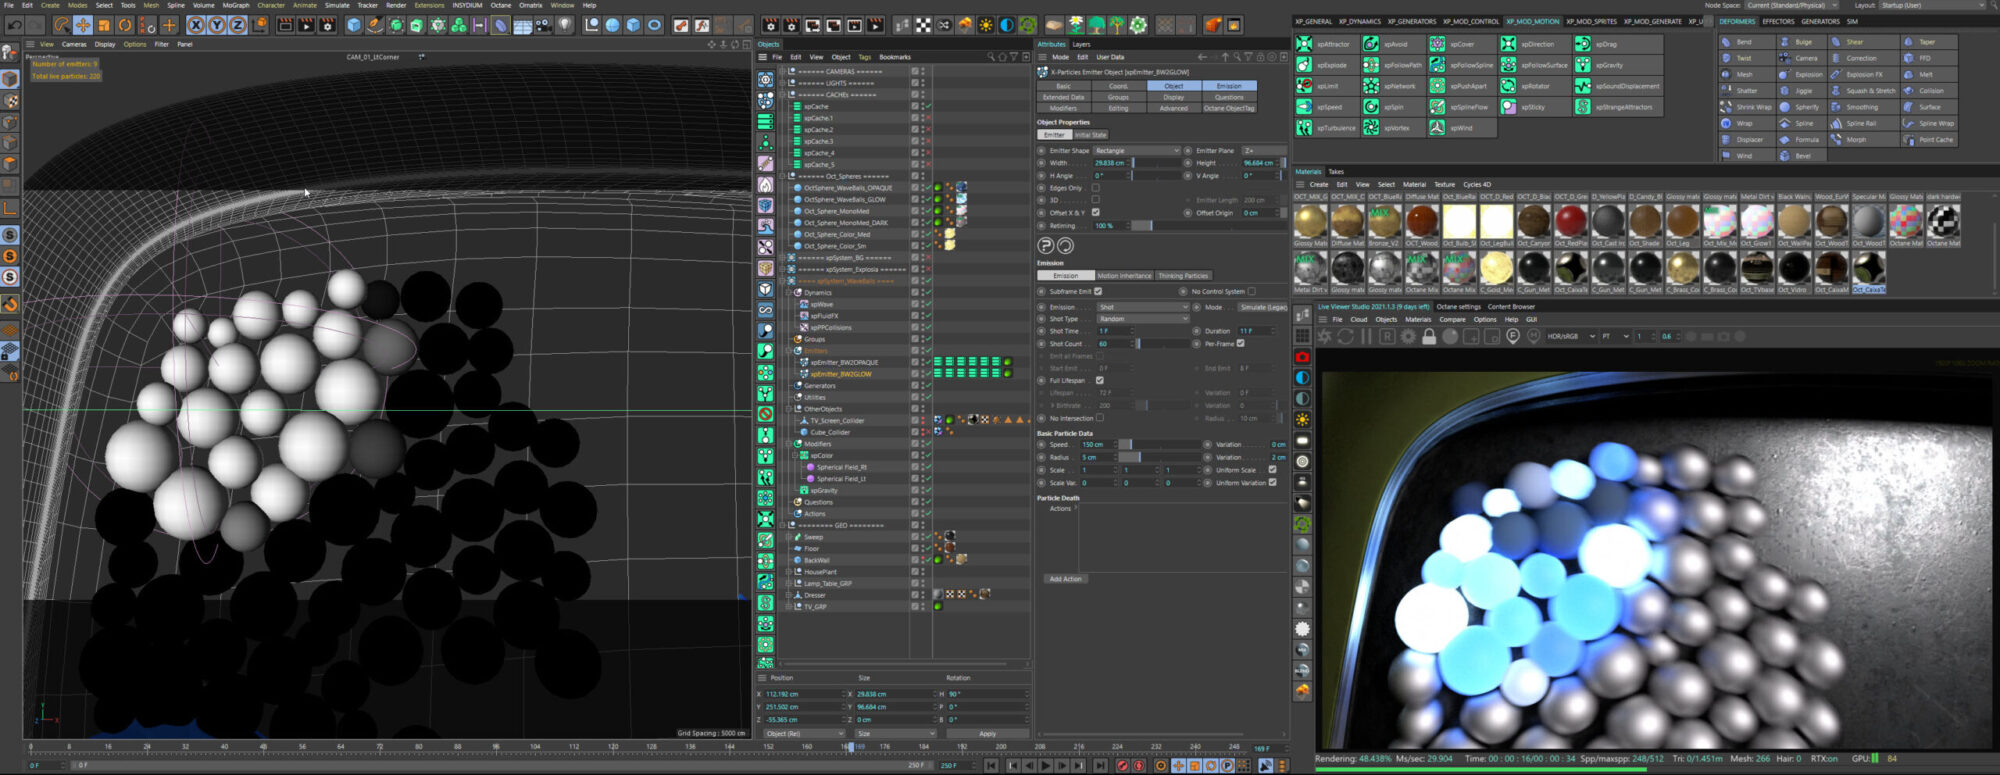Switch to the XP_DYNAMICS palette tab
2000x775 pixels.
(1361, 21)
